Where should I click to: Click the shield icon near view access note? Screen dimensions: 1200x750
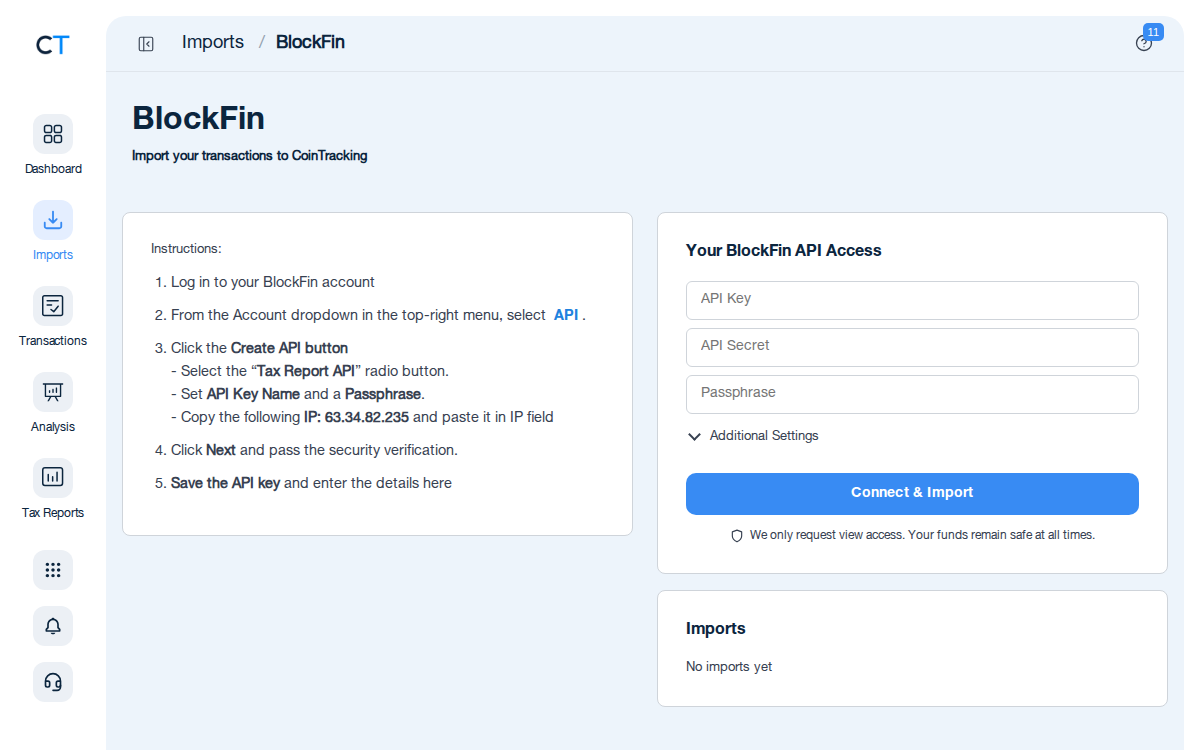point(737,536)
